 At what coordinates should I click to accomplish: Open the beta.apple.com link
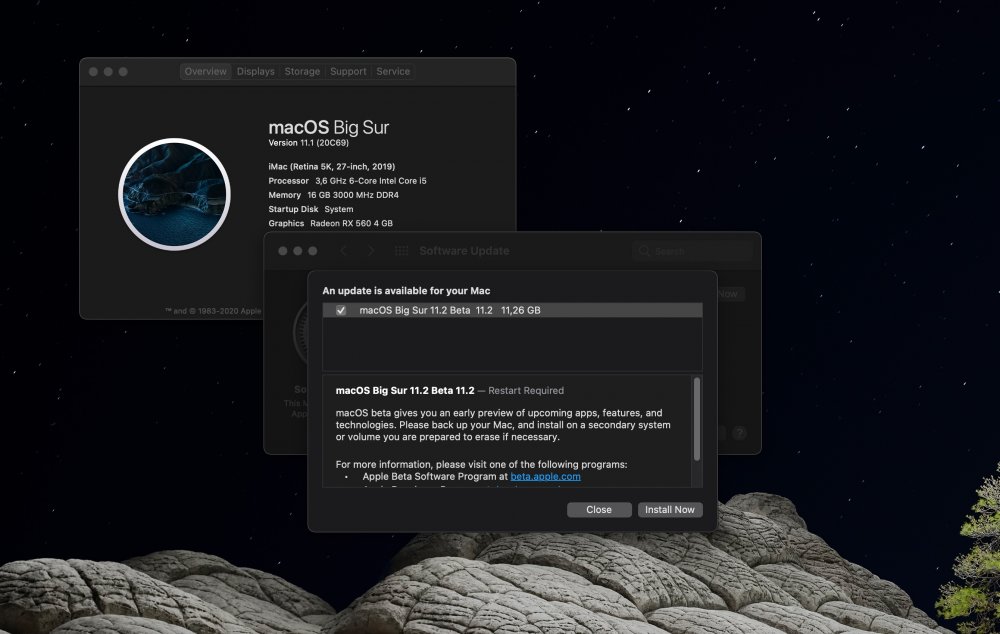pyautogui.click(x=545, y=476)
